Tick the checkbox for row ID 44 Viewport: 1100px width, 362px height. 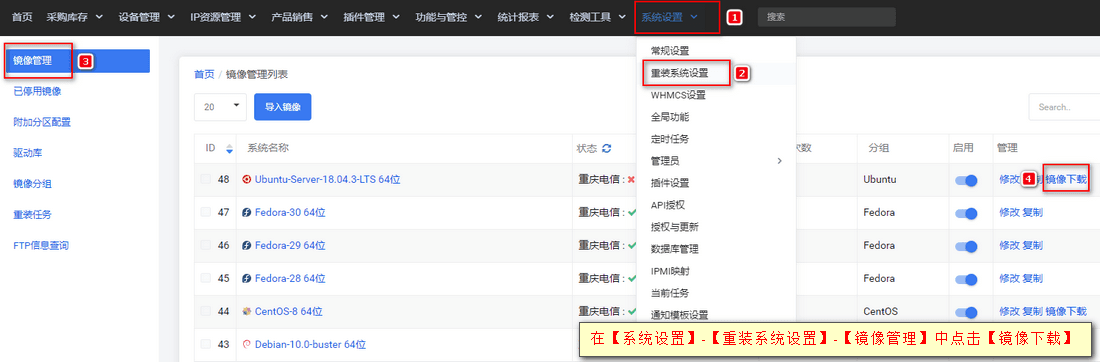[x=206, y=311]
